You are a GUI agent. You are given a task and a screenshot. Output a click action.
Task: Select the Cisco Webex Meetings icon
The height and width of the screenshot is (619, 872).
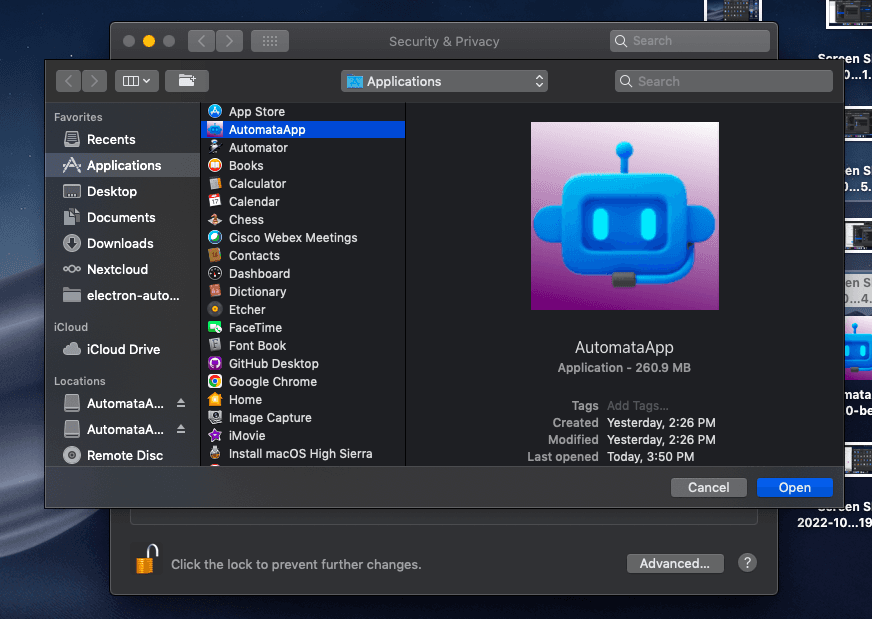point(215,237)
